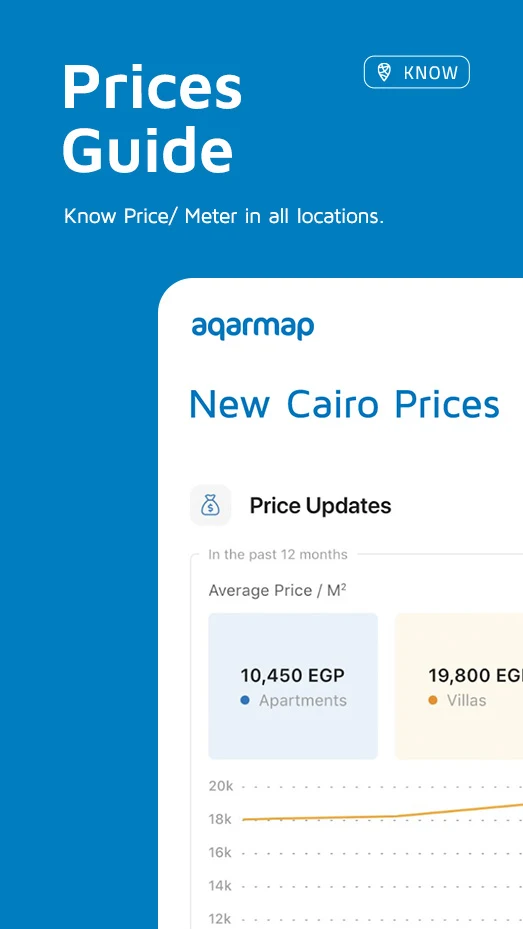The image size is (523, 929).
Task: Click the New Cairo Prices heading
Action: click(344, 404)
